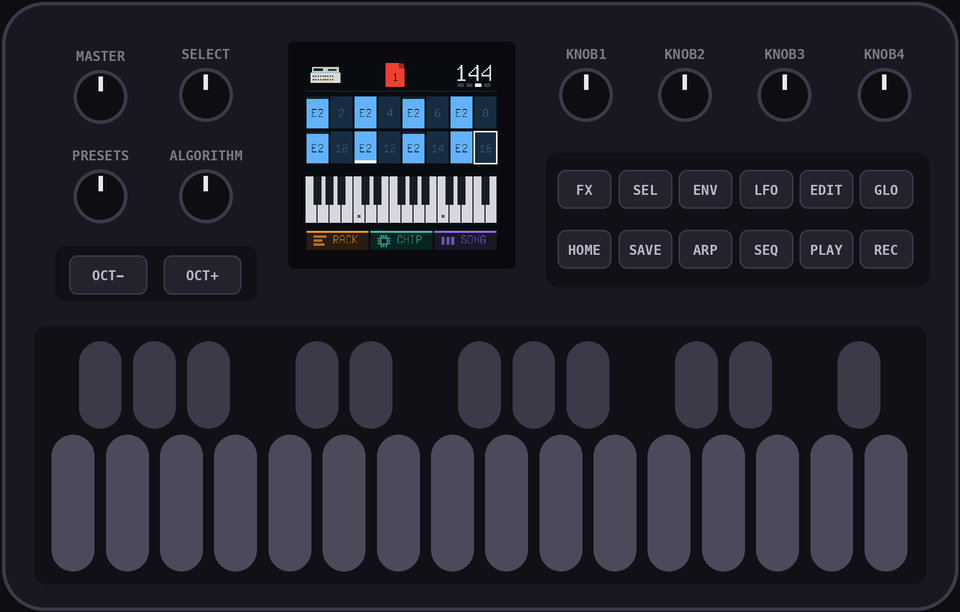
Task: Open the SONG tab on the display
Action: tap(465, 241)
